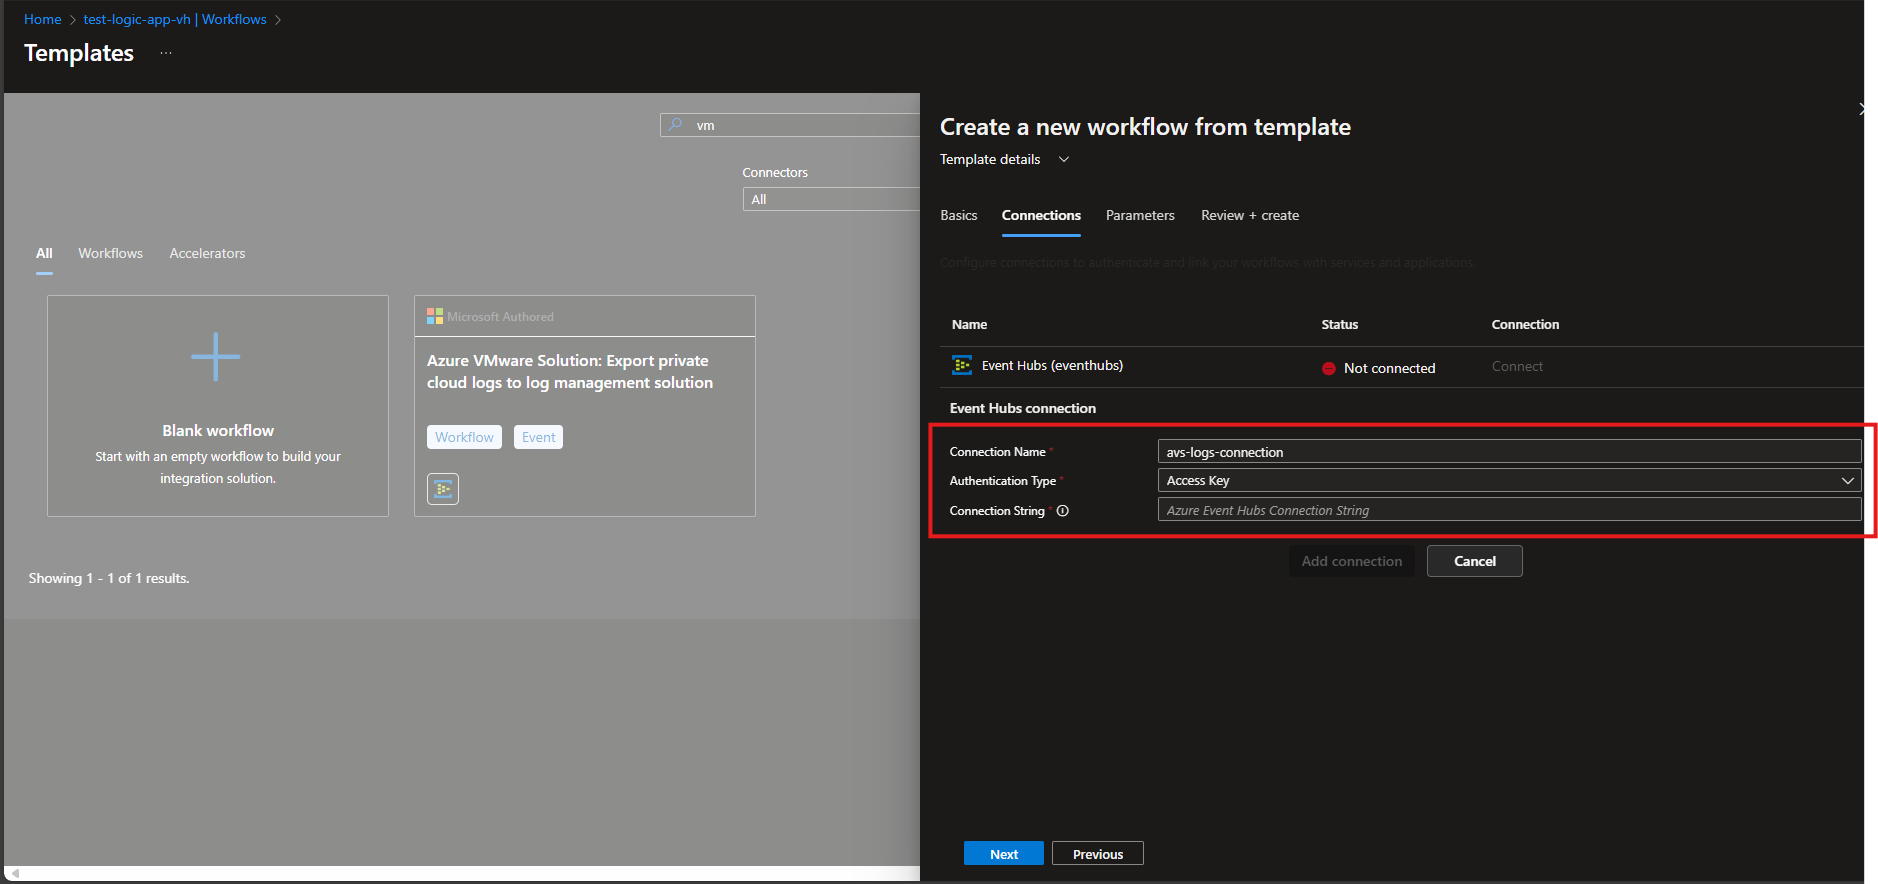Click the Cancel button
This screenshot has width=1878, height=884.
pyautogui.click(x=1474, y=561)
